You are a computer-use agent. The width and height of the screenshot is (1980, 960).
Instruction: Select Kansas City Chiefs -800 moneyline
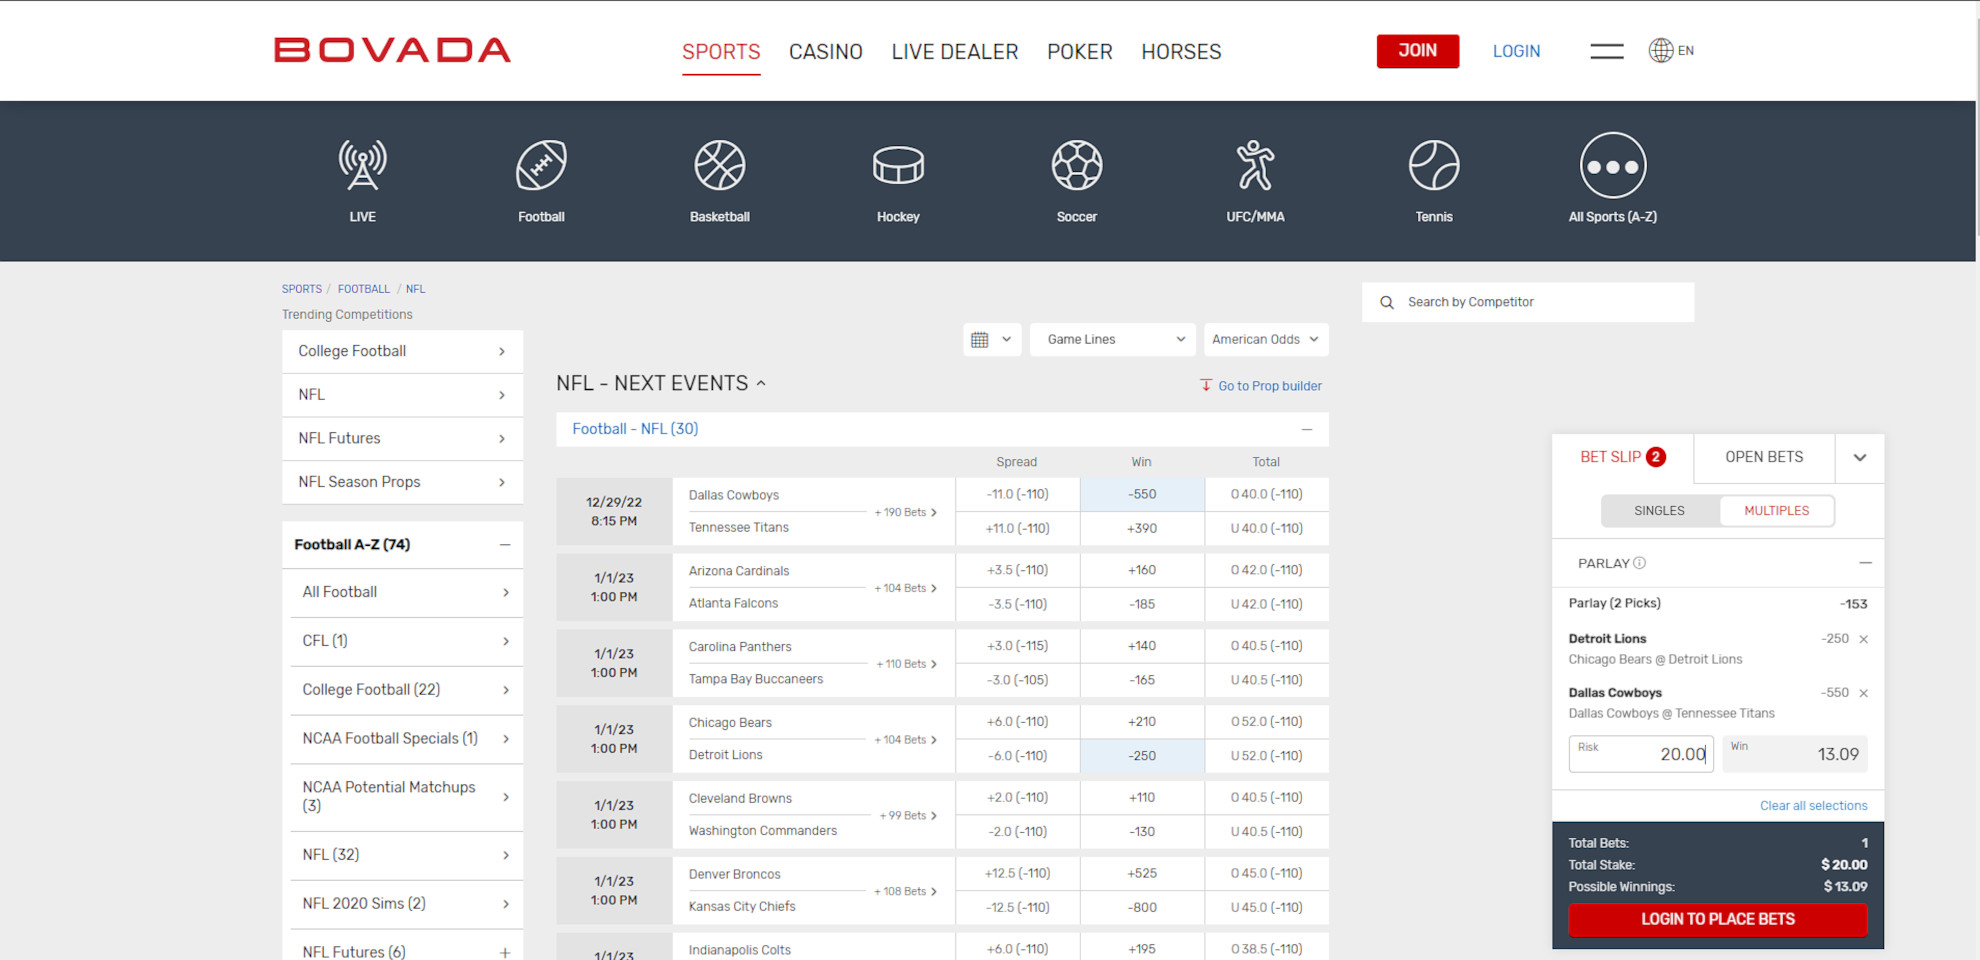(1142, 908)
